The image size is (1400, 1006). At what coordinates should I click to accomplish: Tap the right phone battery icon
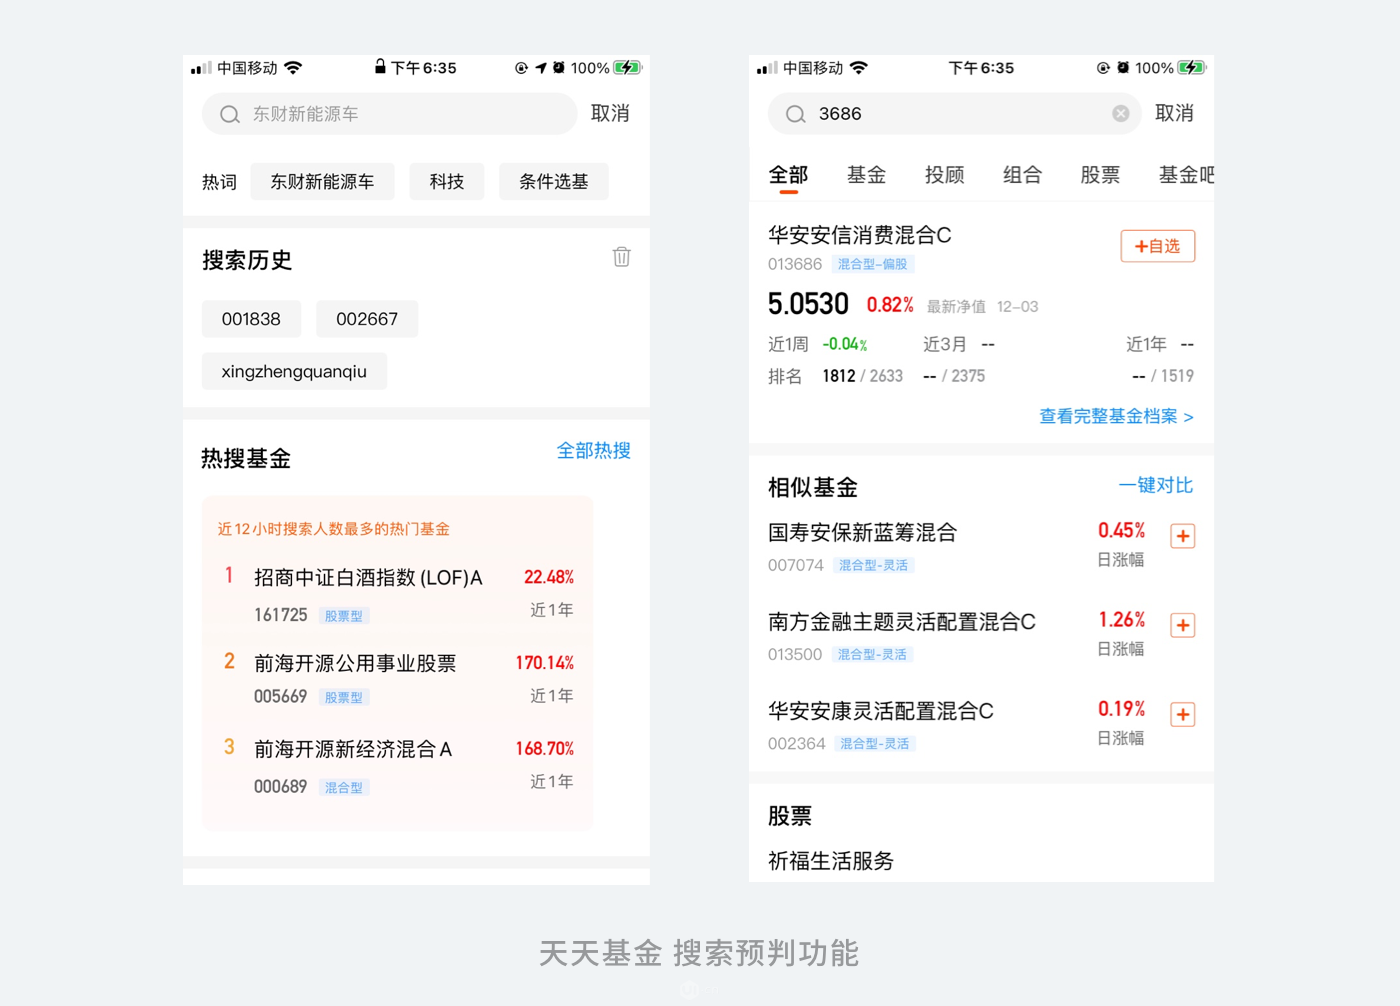[1192, 68]
